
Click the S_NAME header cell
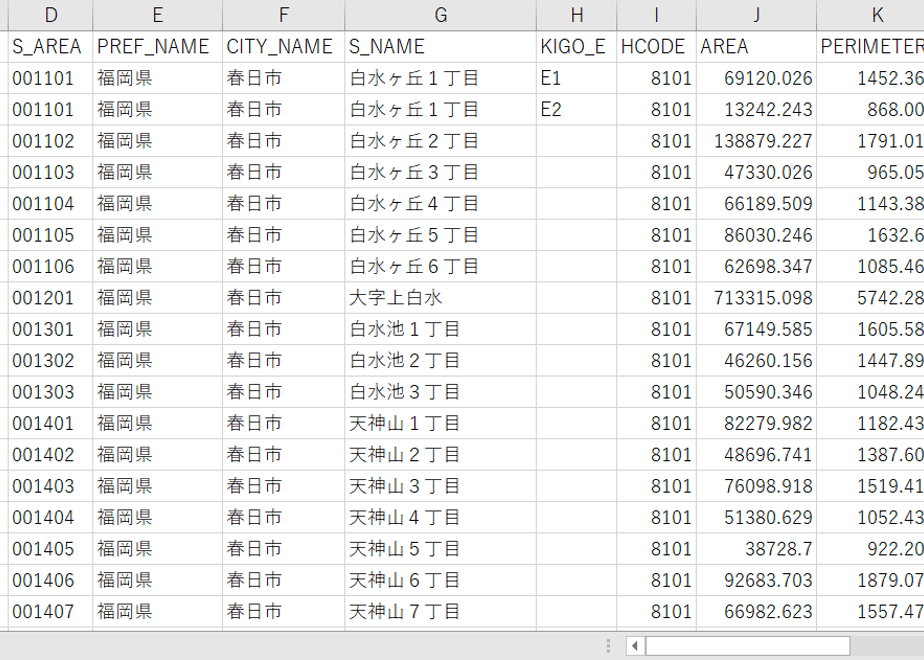pyautogui.click(x=440, y=47)
